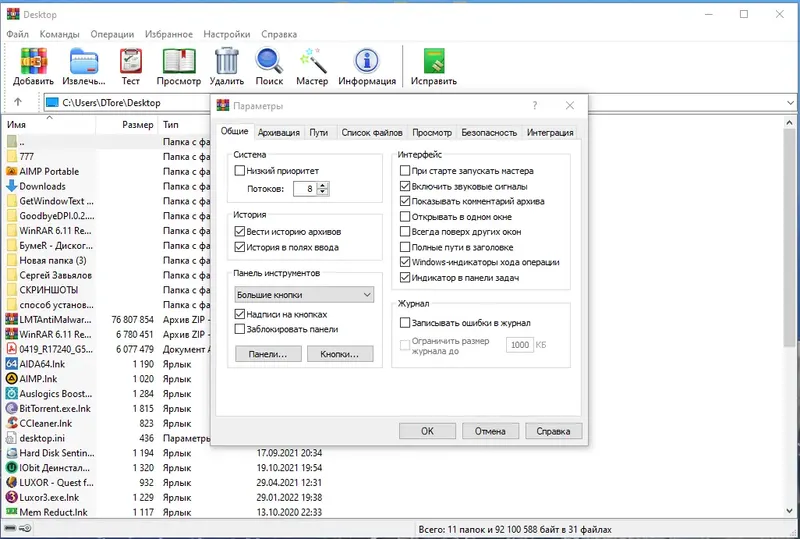This screenshot has width=800, height=539.
Task: Open the Операции menu
Action: [x=112, y=34]
